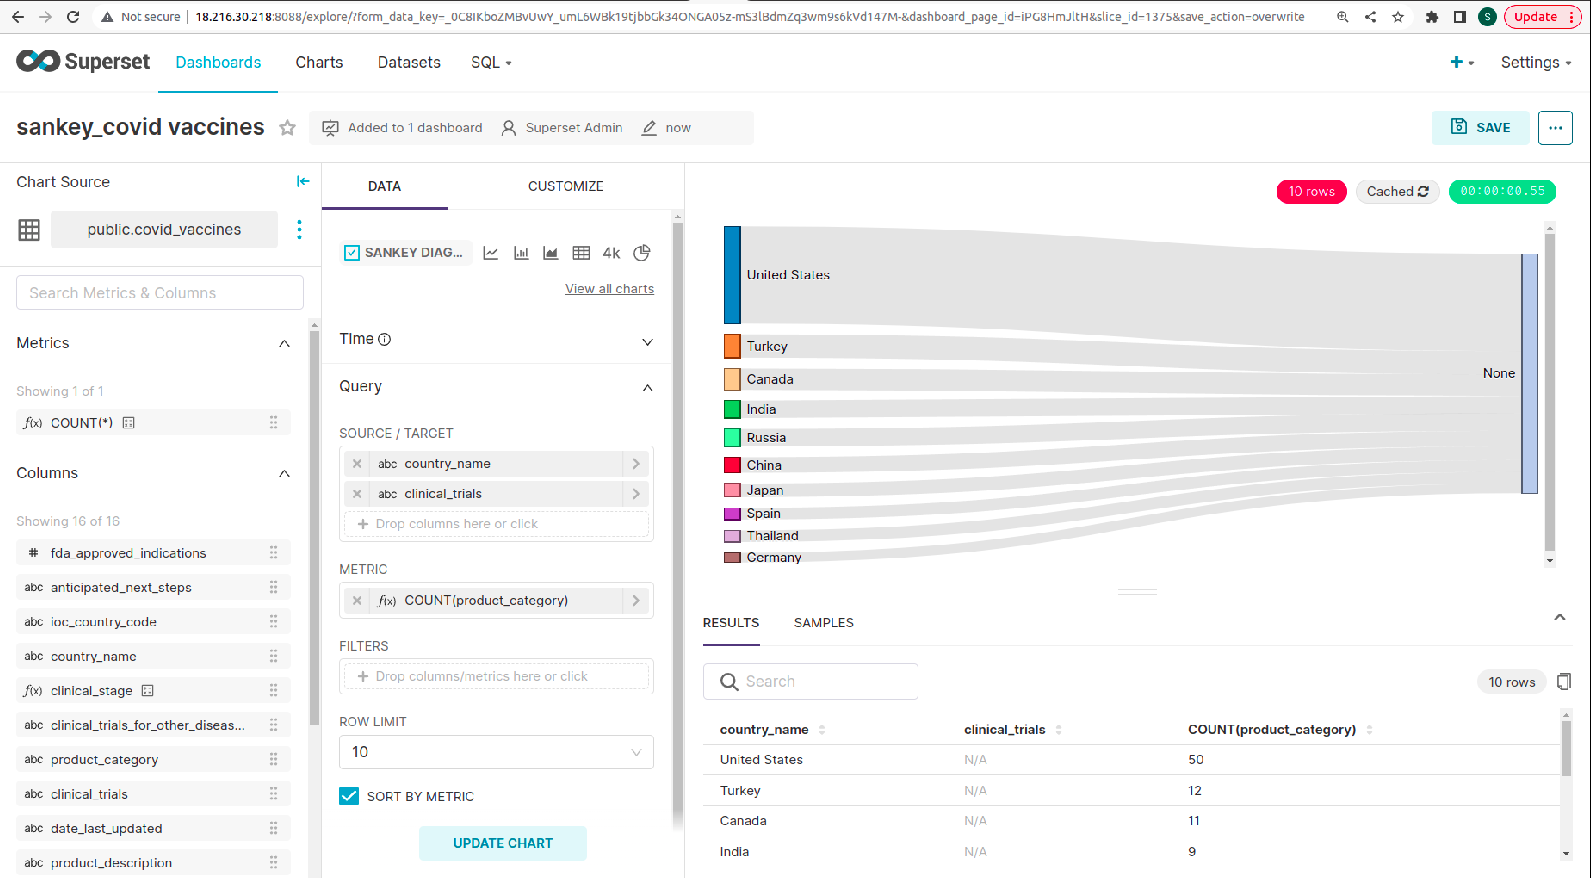Switch to the Results tab
This screenshot has width=1591, height=878.
731,622
